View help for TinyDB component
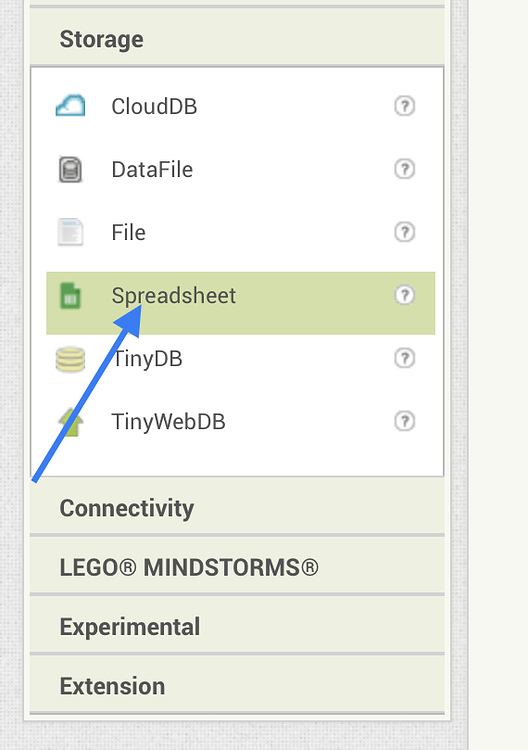 405,358
